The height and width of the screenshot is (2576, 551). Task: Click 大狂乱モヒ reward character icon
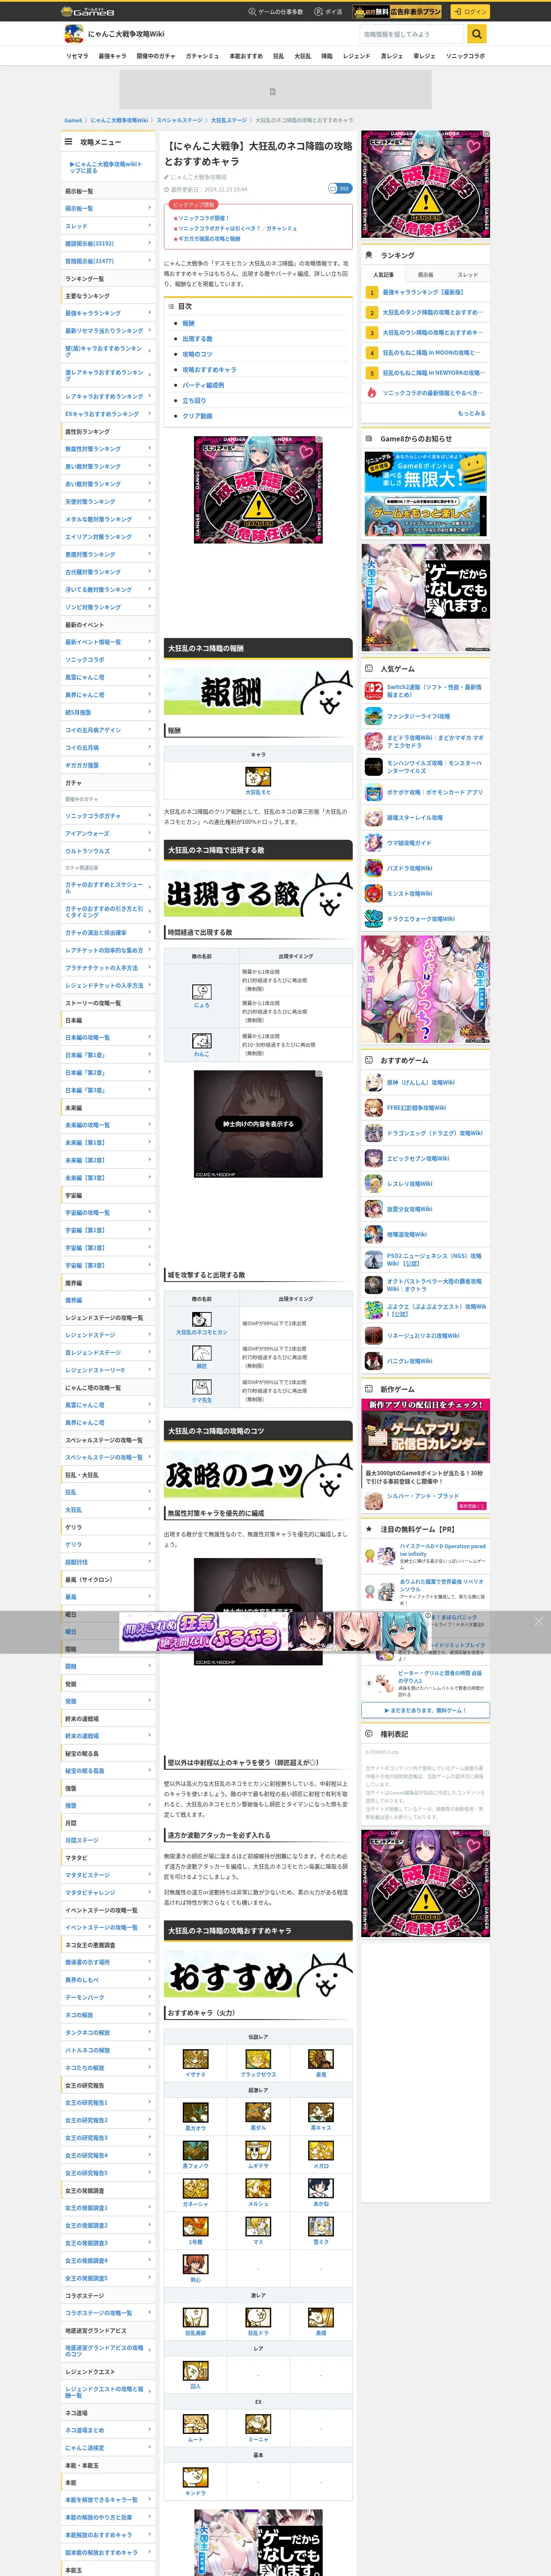[258, 777]
